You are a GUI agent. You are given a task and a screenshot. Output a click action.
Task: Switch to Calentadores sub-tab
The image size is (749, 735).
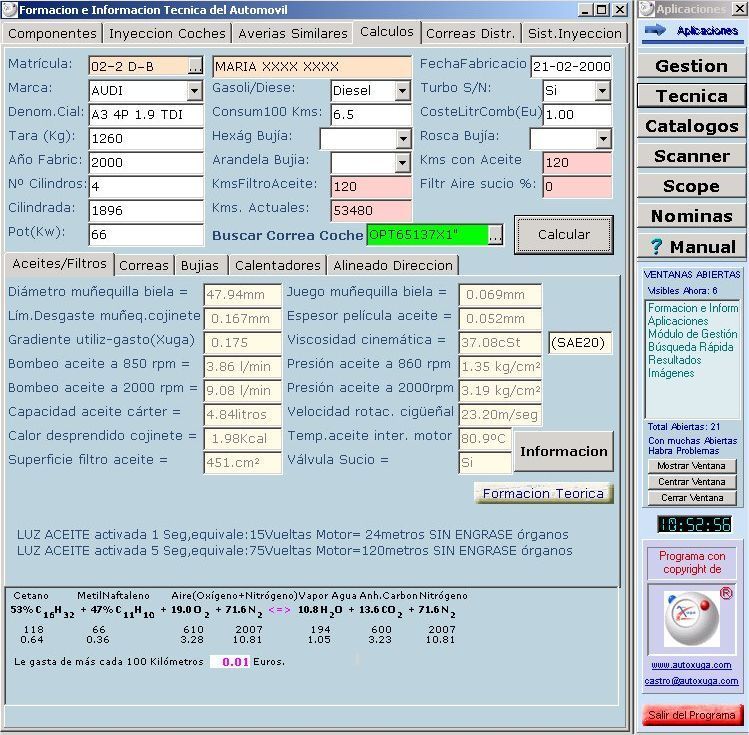click(278, 266)
